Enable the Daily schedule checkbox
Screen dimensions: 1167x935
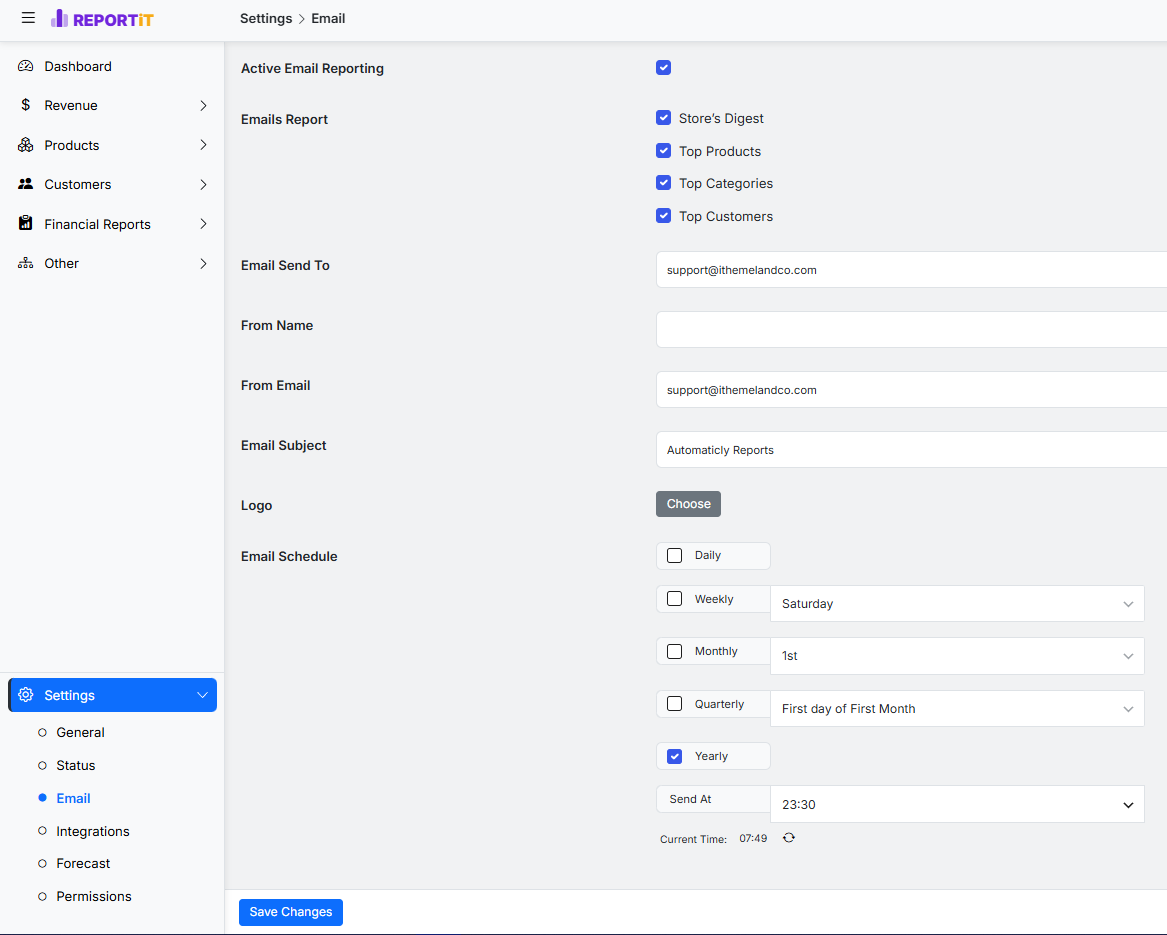[x=674, y=555]
